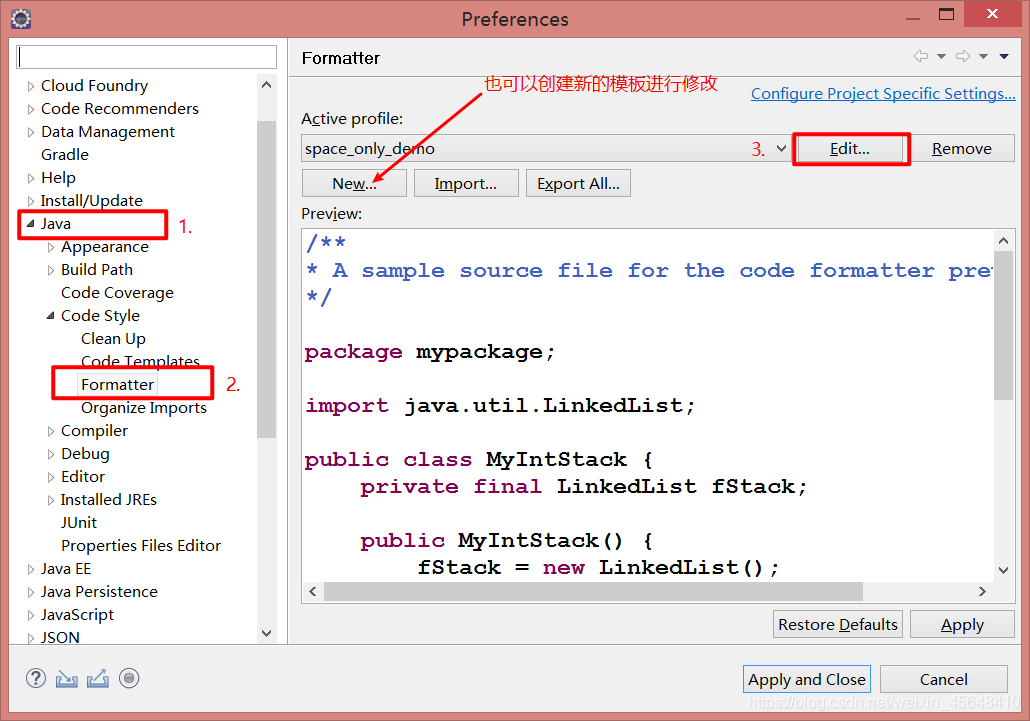Viewport: 1030px width, 721px height.
Task: Collapse the Java tree node
Action: [30, 224]
